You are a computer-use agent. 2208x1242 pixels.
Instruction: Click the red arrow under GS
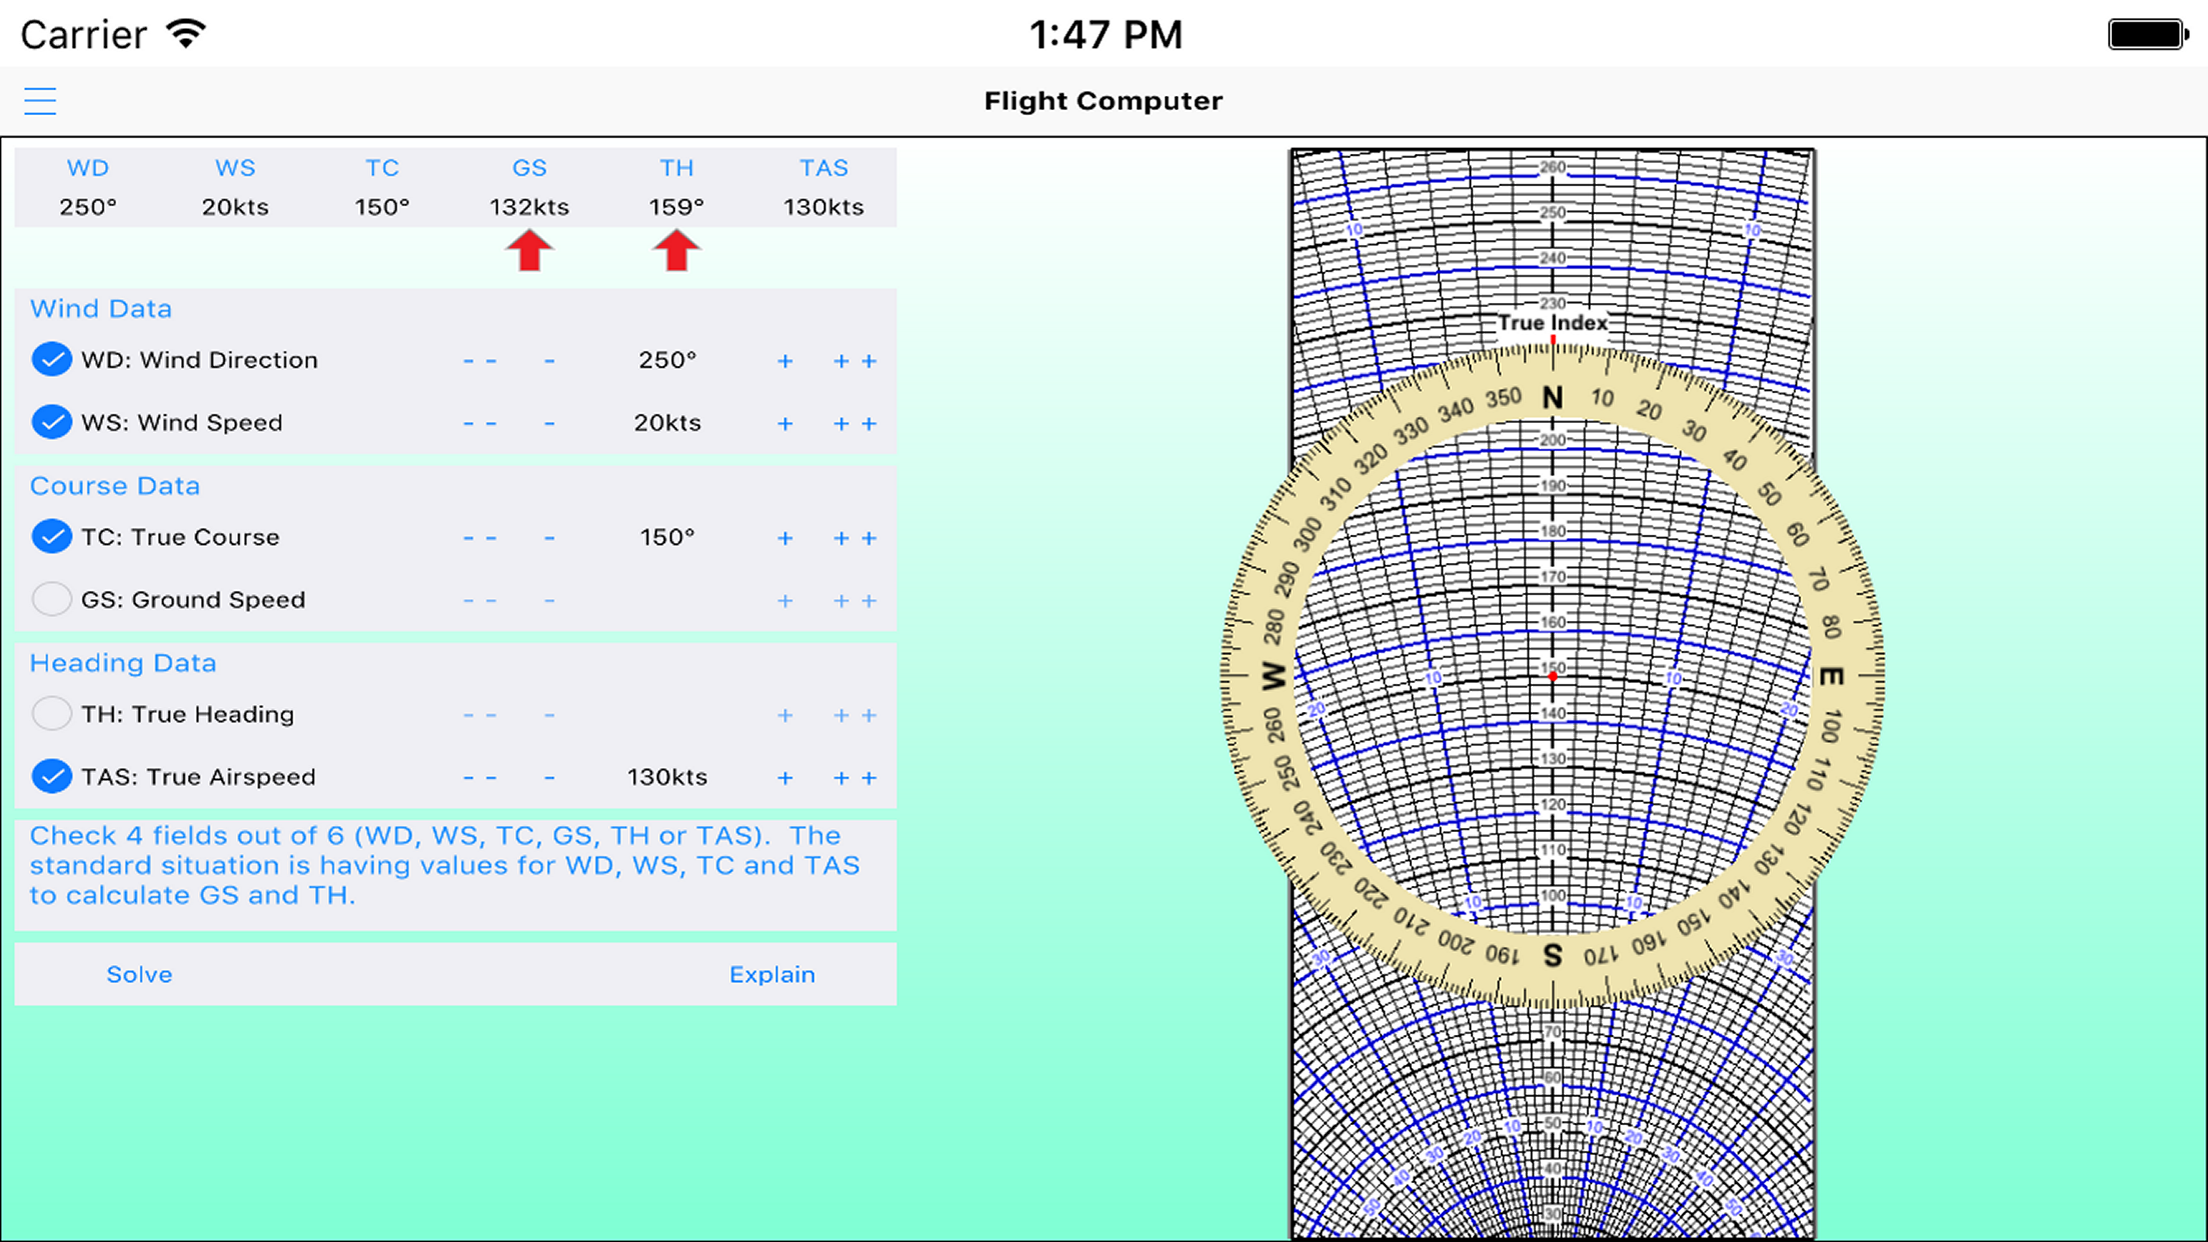[529, 251]
